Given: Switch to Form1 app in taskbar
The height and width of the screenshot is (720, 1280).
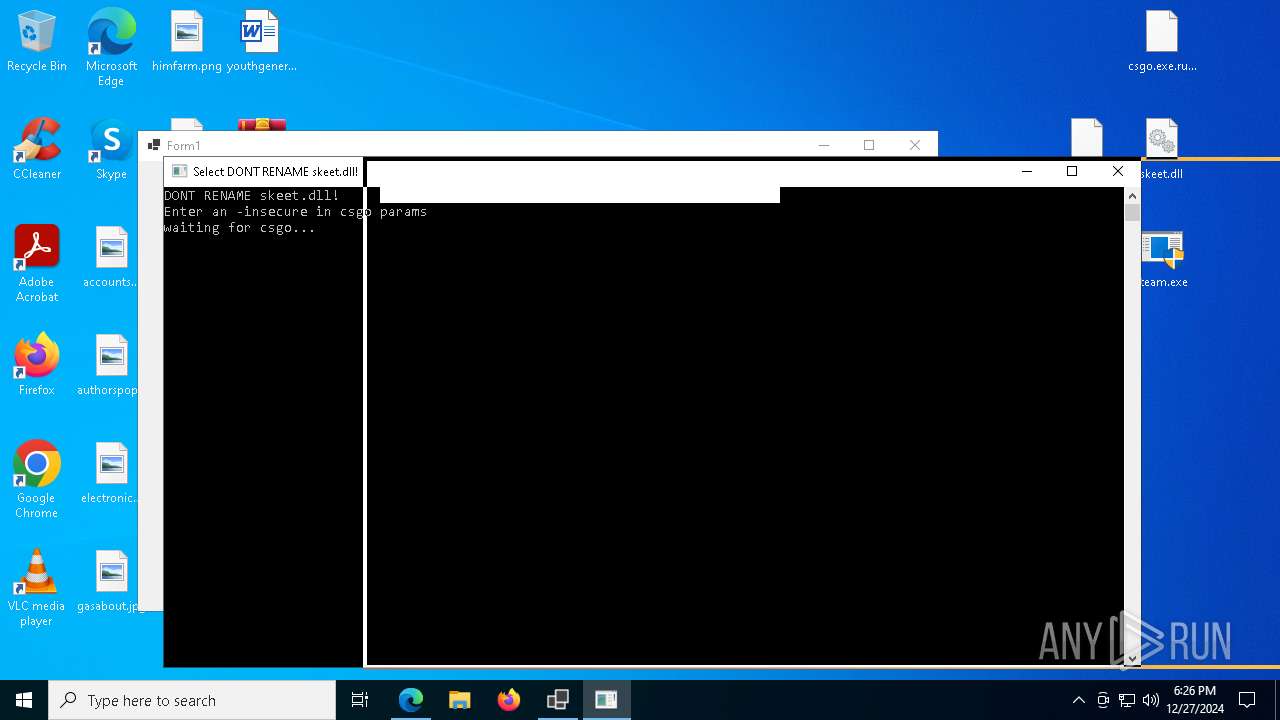Looking at the screenshot, I should coord(558,700).
